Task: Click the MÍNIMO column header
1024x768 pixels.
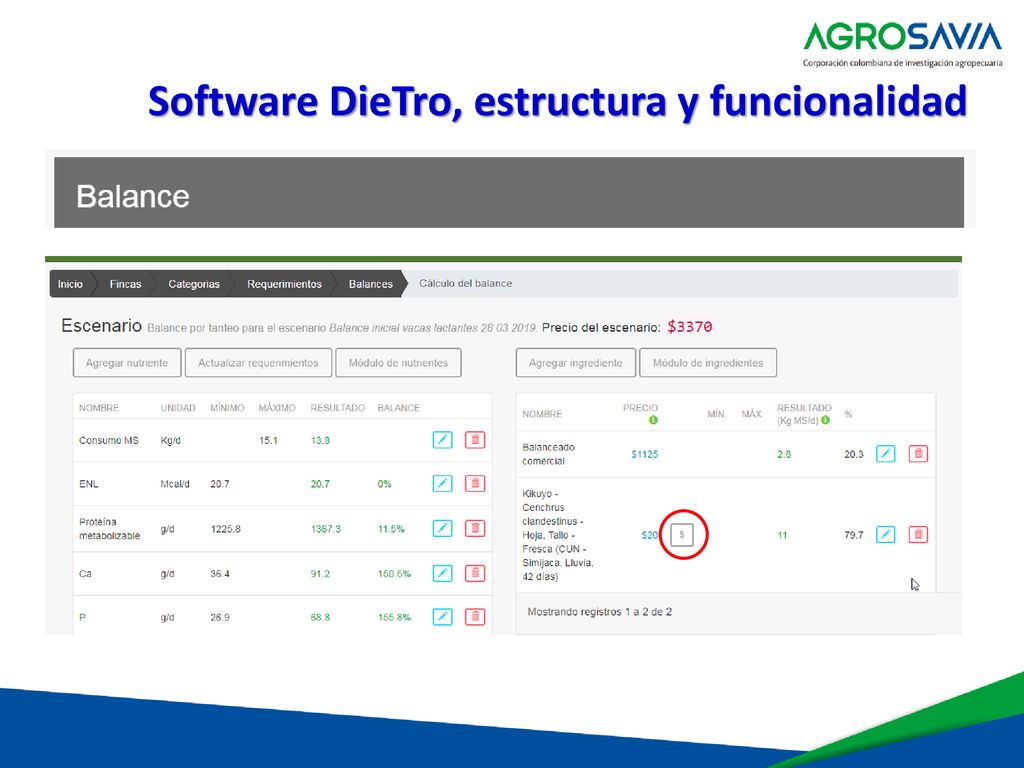Action: pyautogui.click(x=227, y=408)
